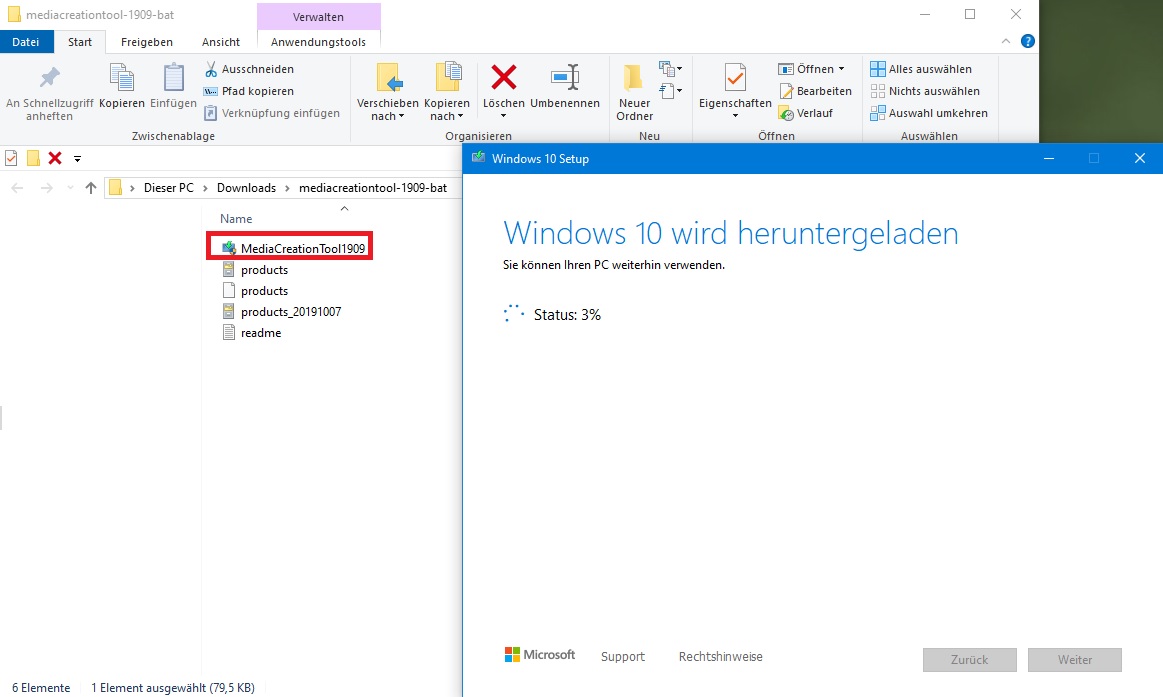This screenshot has height=697, width=1163.
Task: Select the readme file
Action: 252,333
